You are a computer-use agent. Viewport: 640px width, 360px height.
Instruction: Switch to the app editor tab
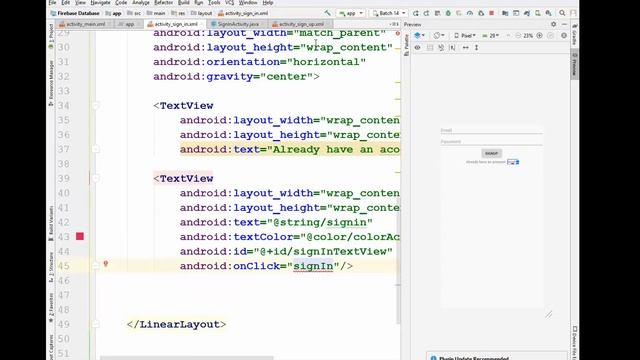pos(129,24)
